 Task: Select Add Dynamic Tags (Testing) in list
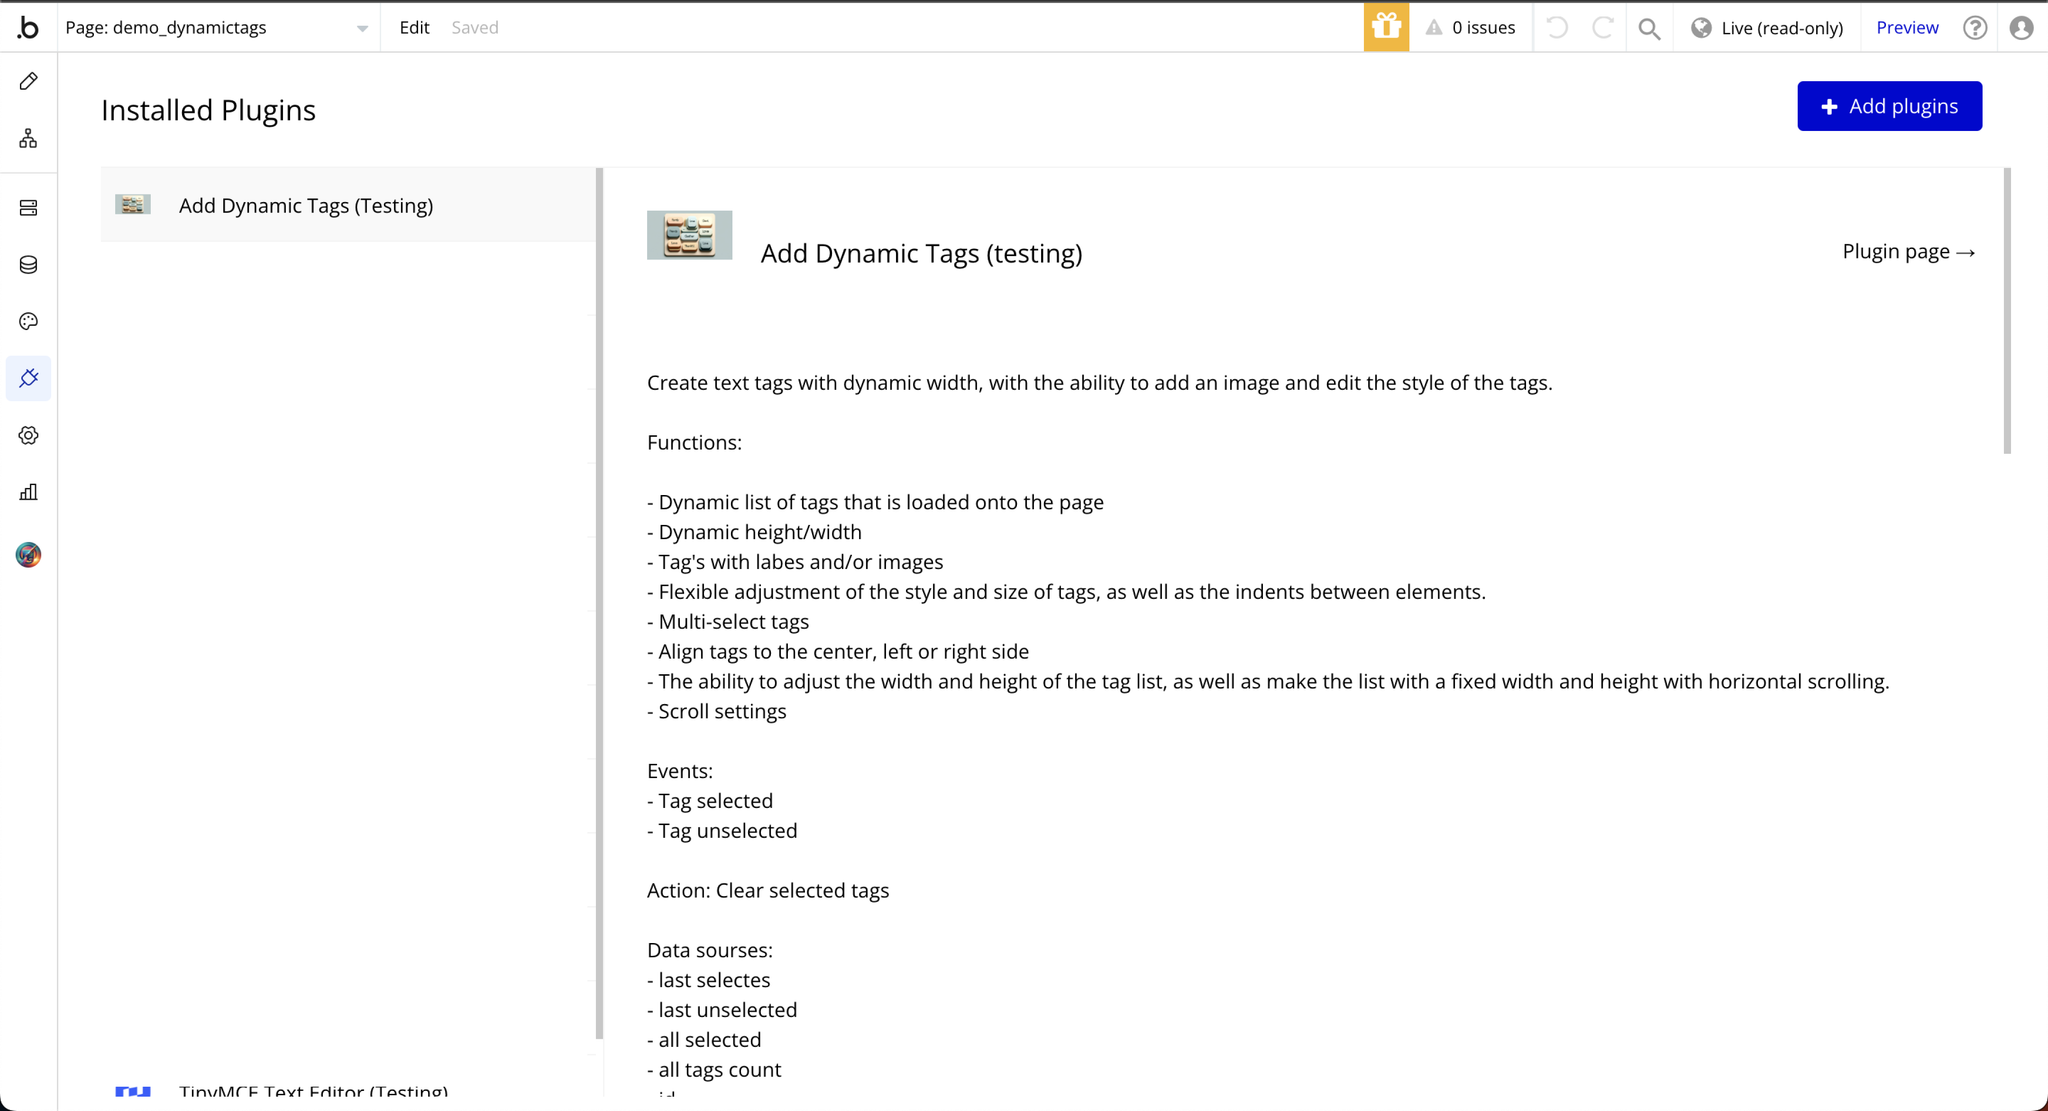point(348,205)
